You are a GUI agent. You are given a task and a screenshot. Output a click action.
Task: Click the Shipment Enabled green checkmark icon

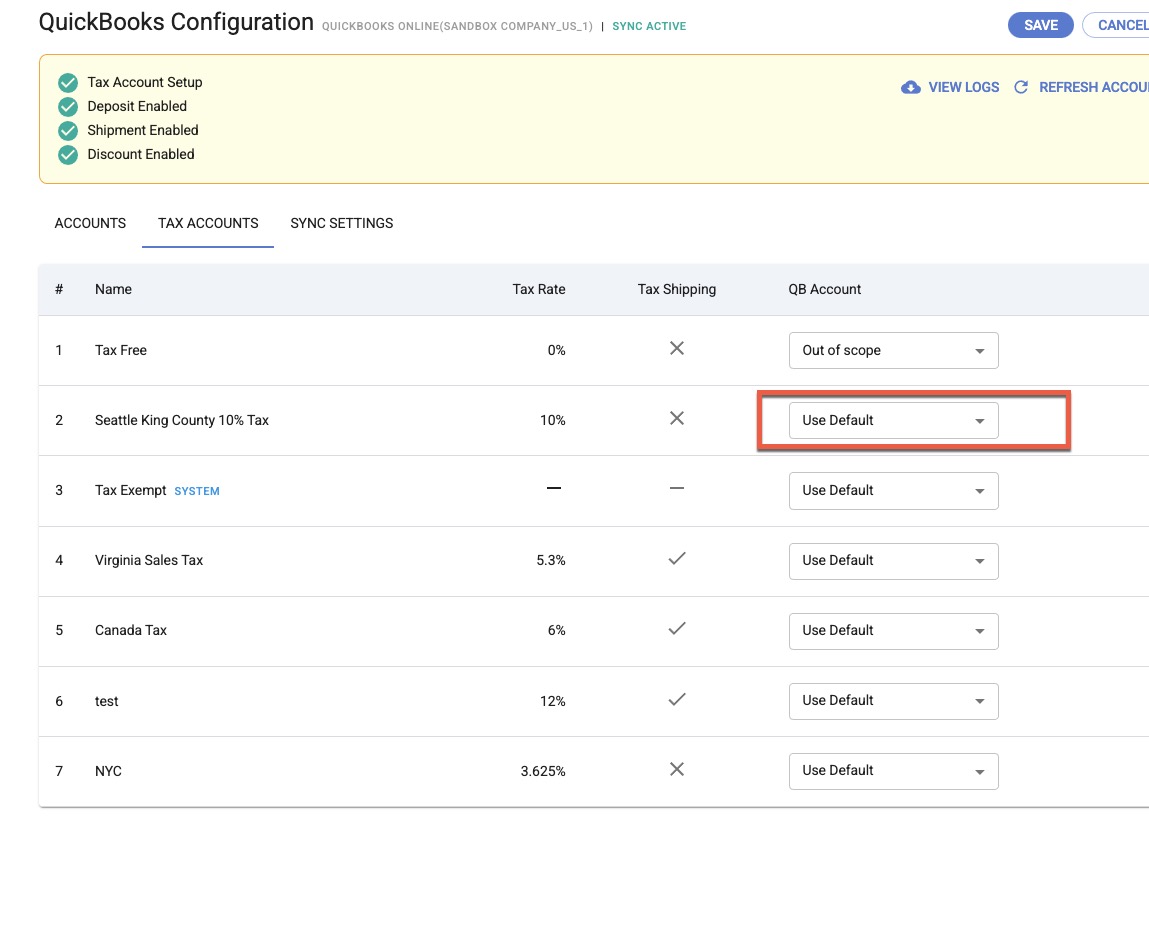coord(68,131)
